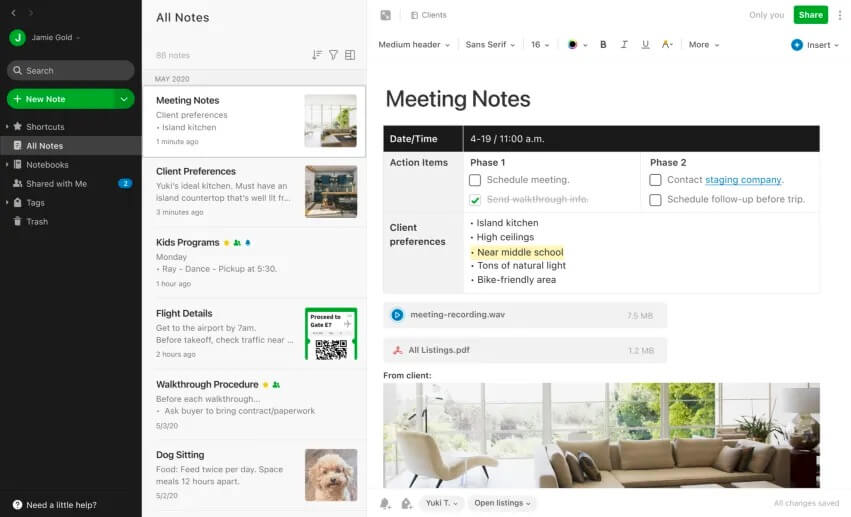Click the green Share button

pyautogui.click(x=810, y=15)
